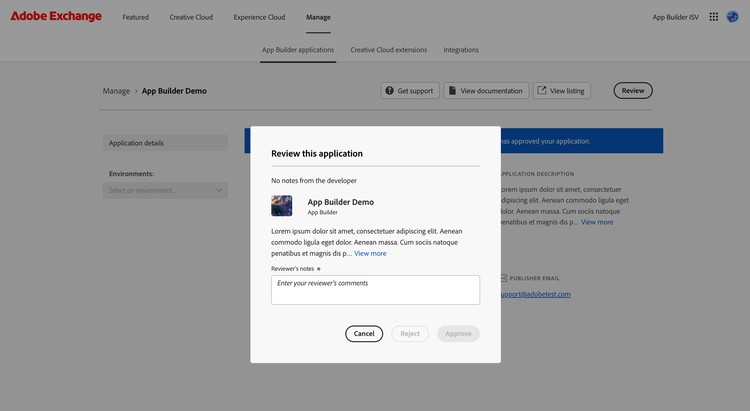Click the App Builder Demo breadcrumb text
Image resolution: width=750 pixels, height=411 pixels.
tap(174, 91)
